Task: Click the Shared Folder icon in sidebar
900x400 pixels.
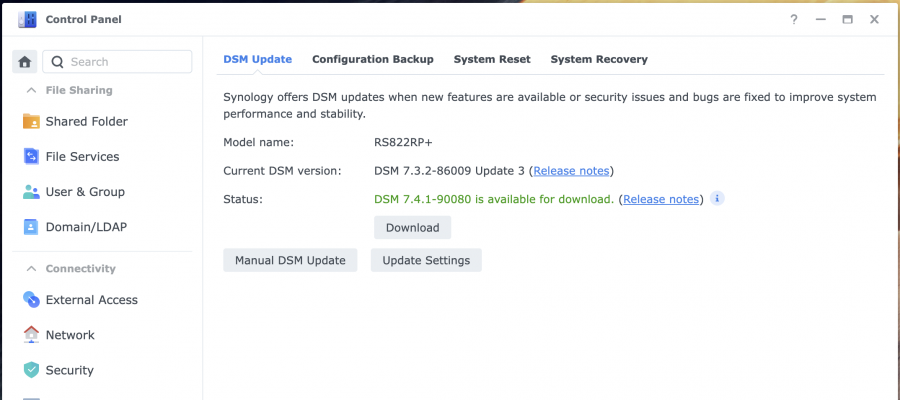Action: pos(31,122)
